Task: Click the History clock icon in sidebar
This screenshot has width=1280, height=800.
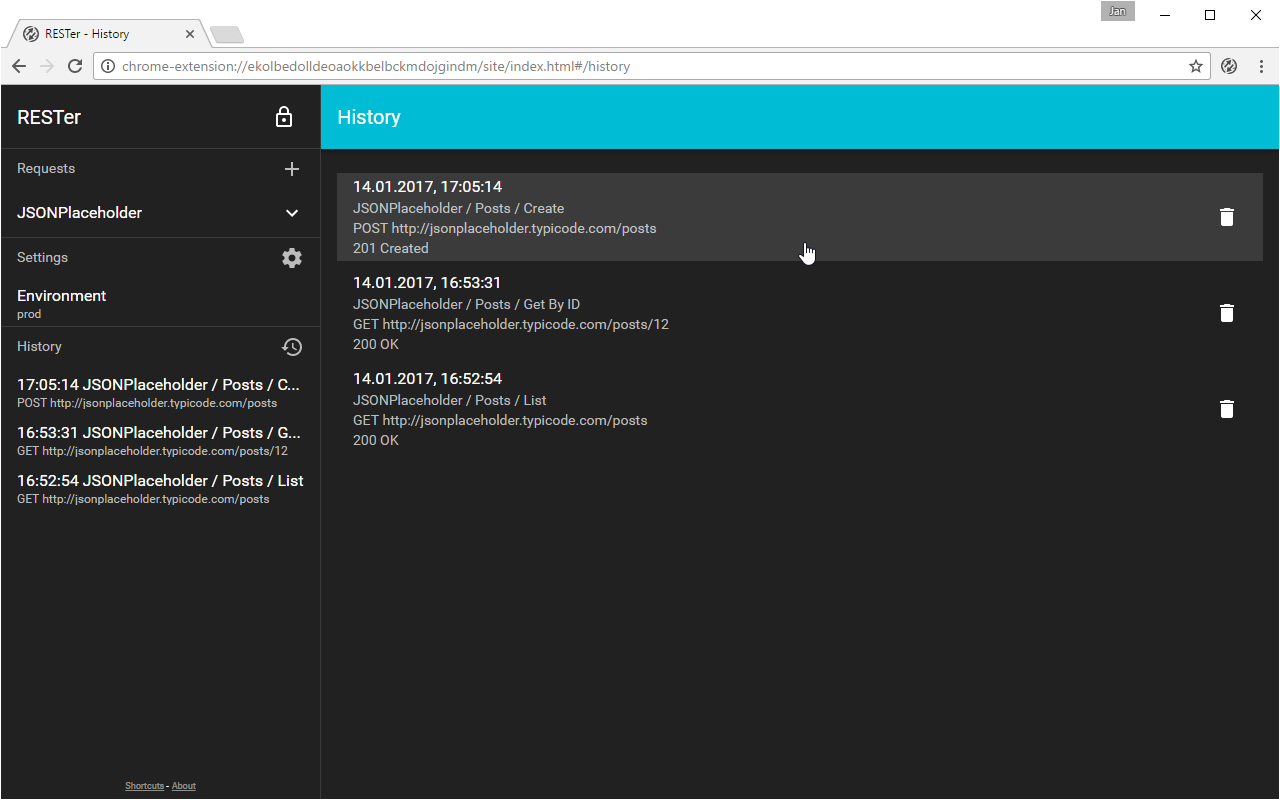Action: (292, 347)
